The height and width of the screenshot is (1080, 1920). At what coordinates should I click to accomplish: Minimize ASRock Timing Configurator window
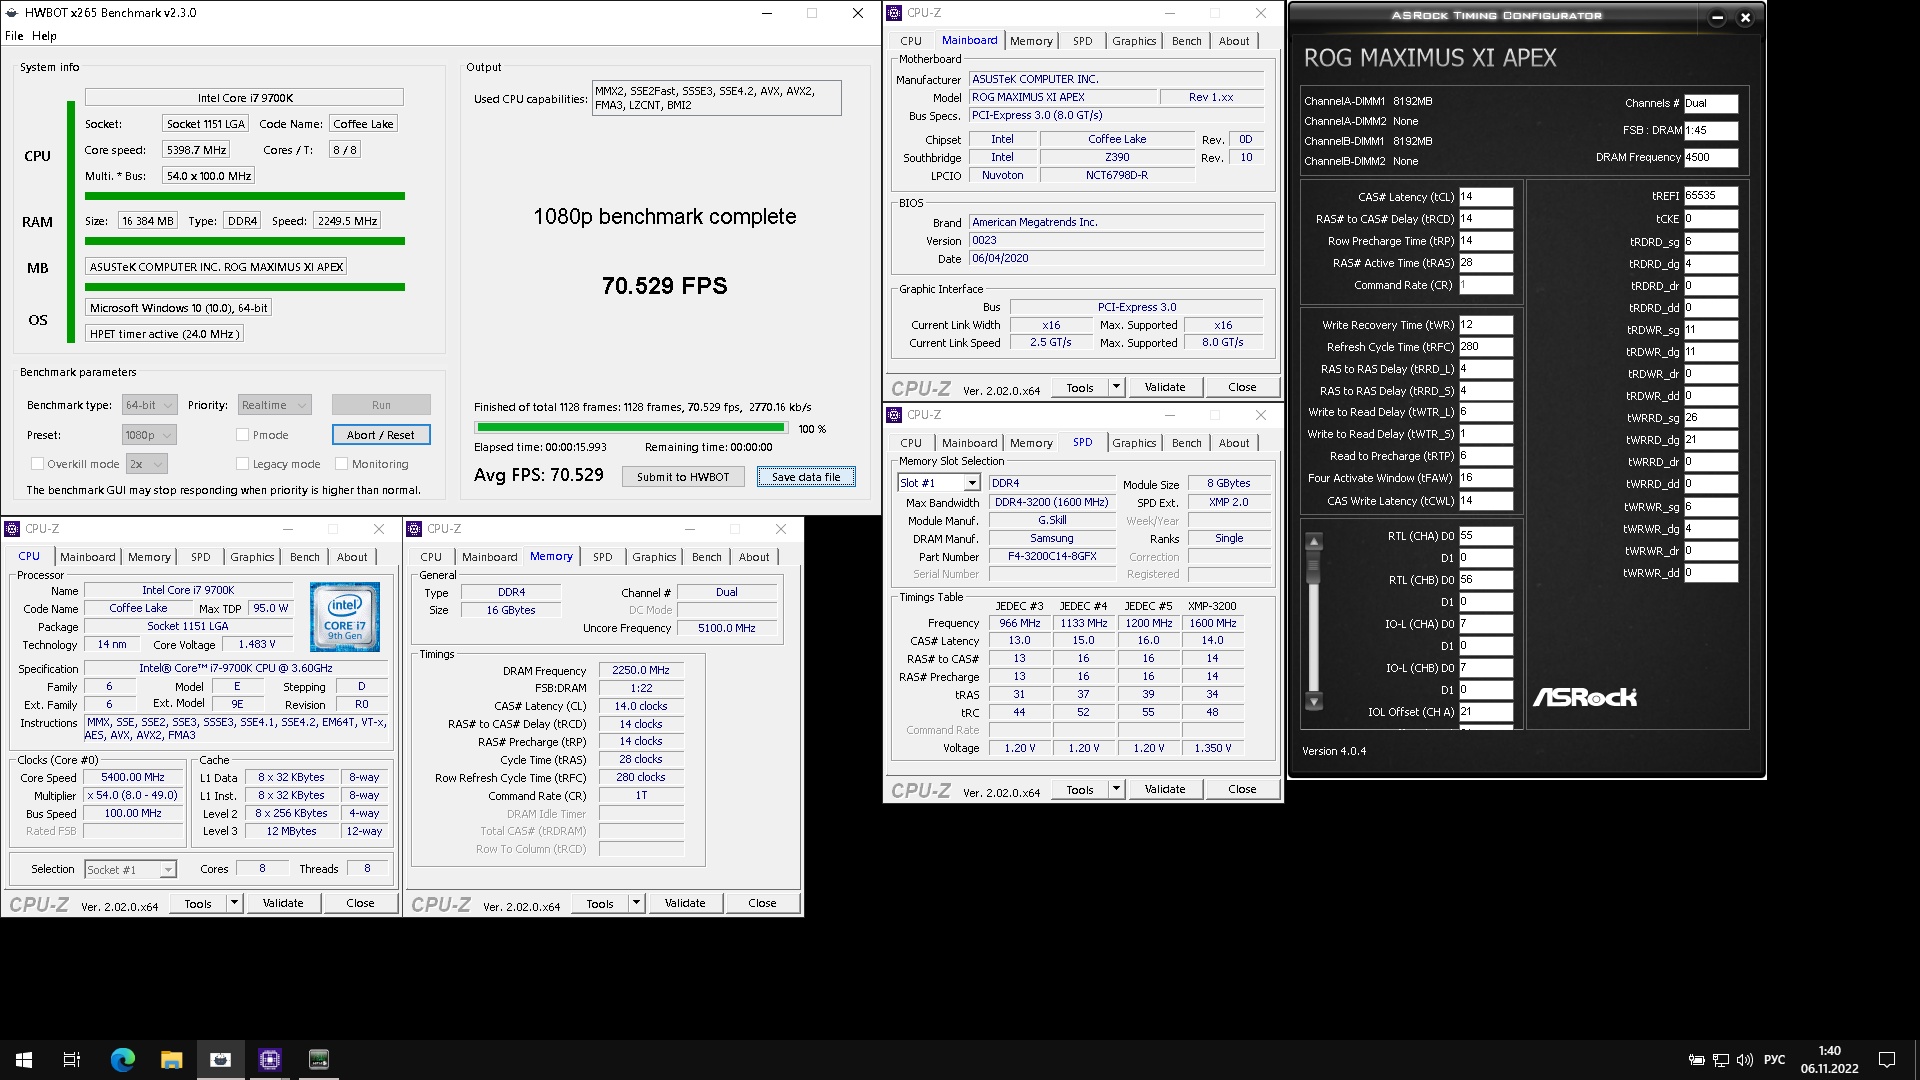pos(1717,17)
